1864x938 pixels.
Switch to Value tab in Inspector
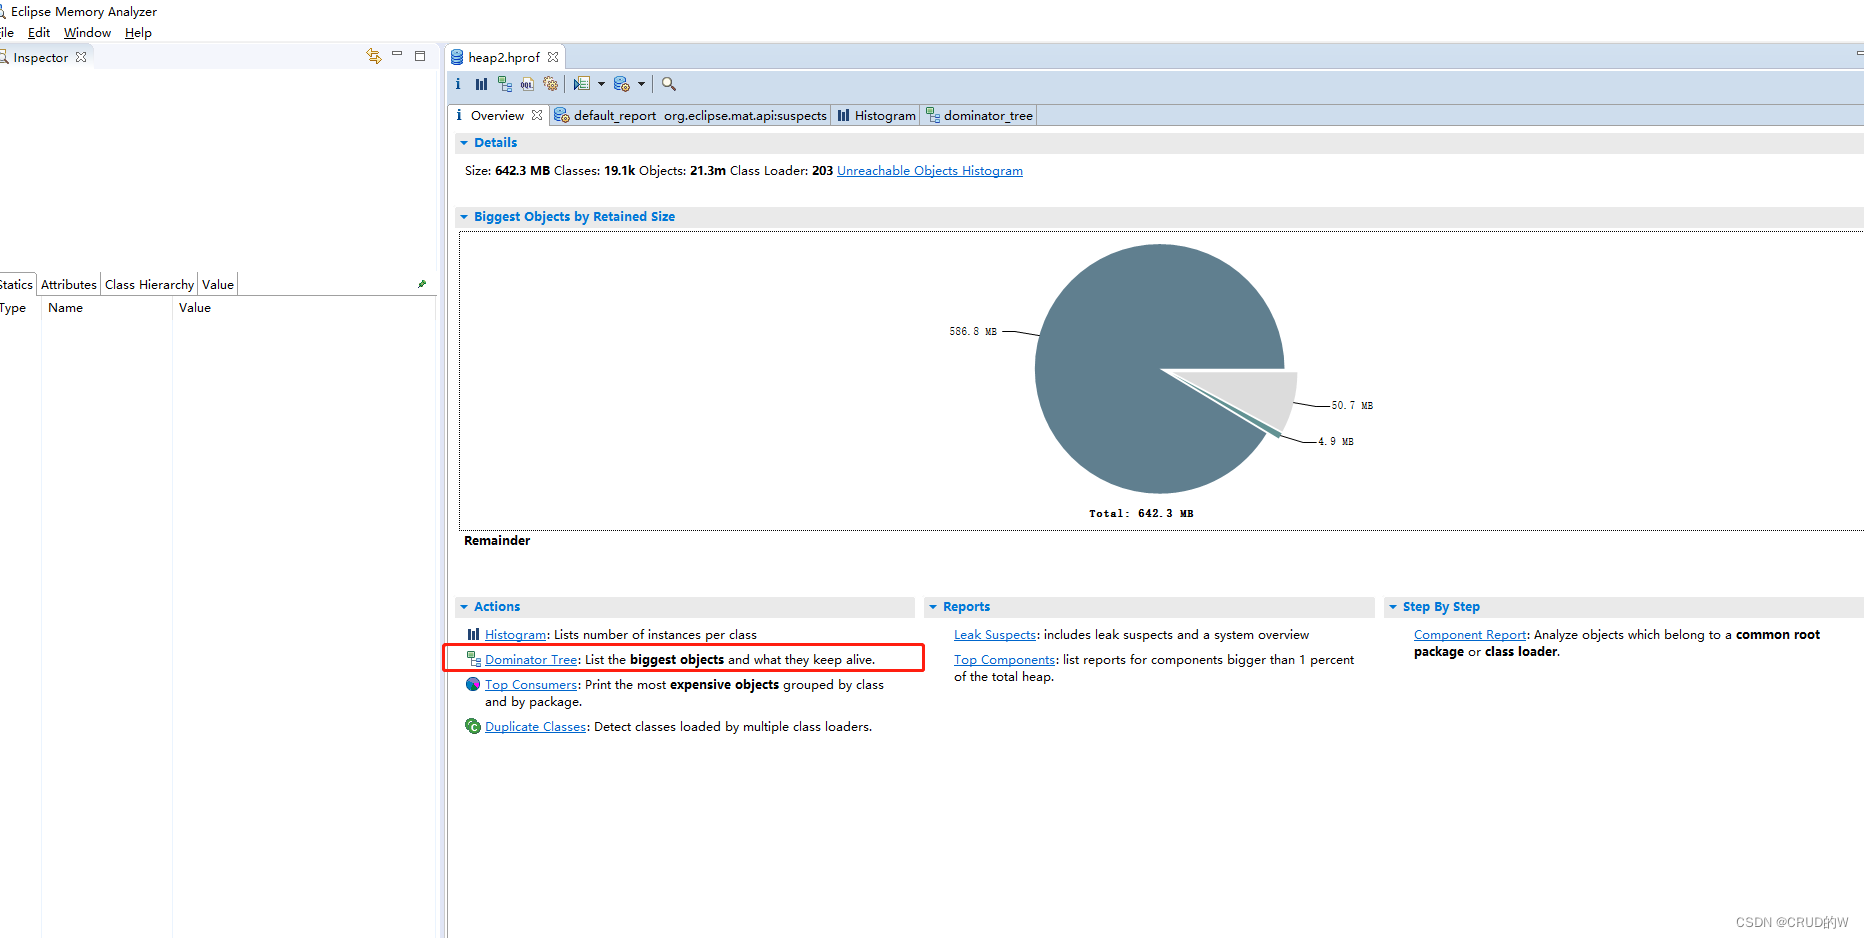(x=218, y=285)
